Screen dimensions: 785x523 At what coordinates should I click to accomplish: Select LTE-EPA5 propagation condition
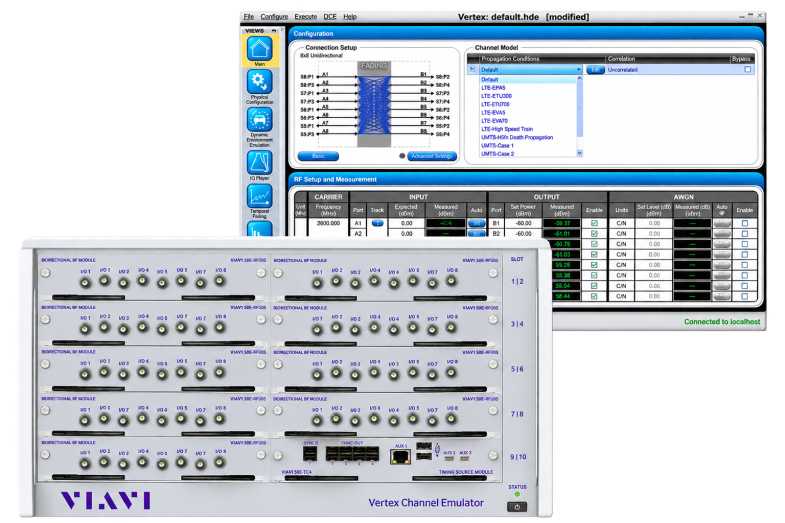click(x=493, y=88)
